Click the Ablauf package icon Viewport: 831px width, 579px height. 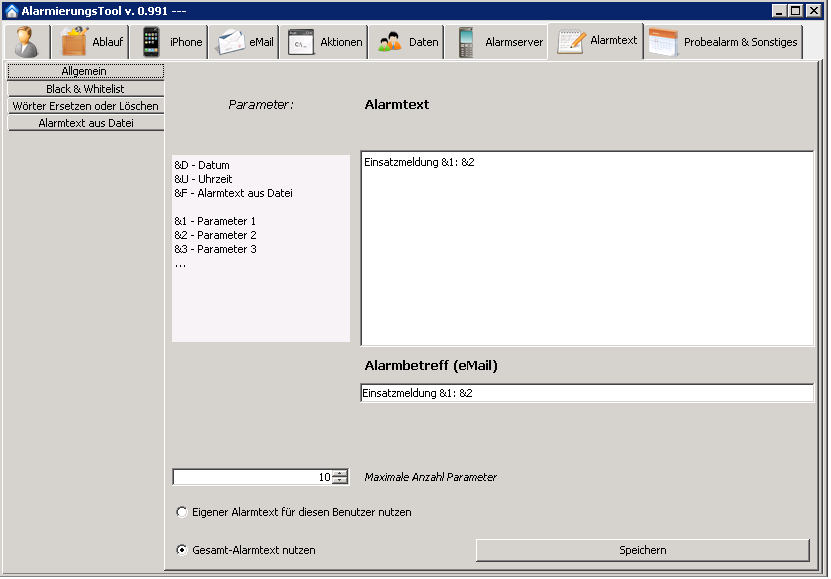[75, 42]
